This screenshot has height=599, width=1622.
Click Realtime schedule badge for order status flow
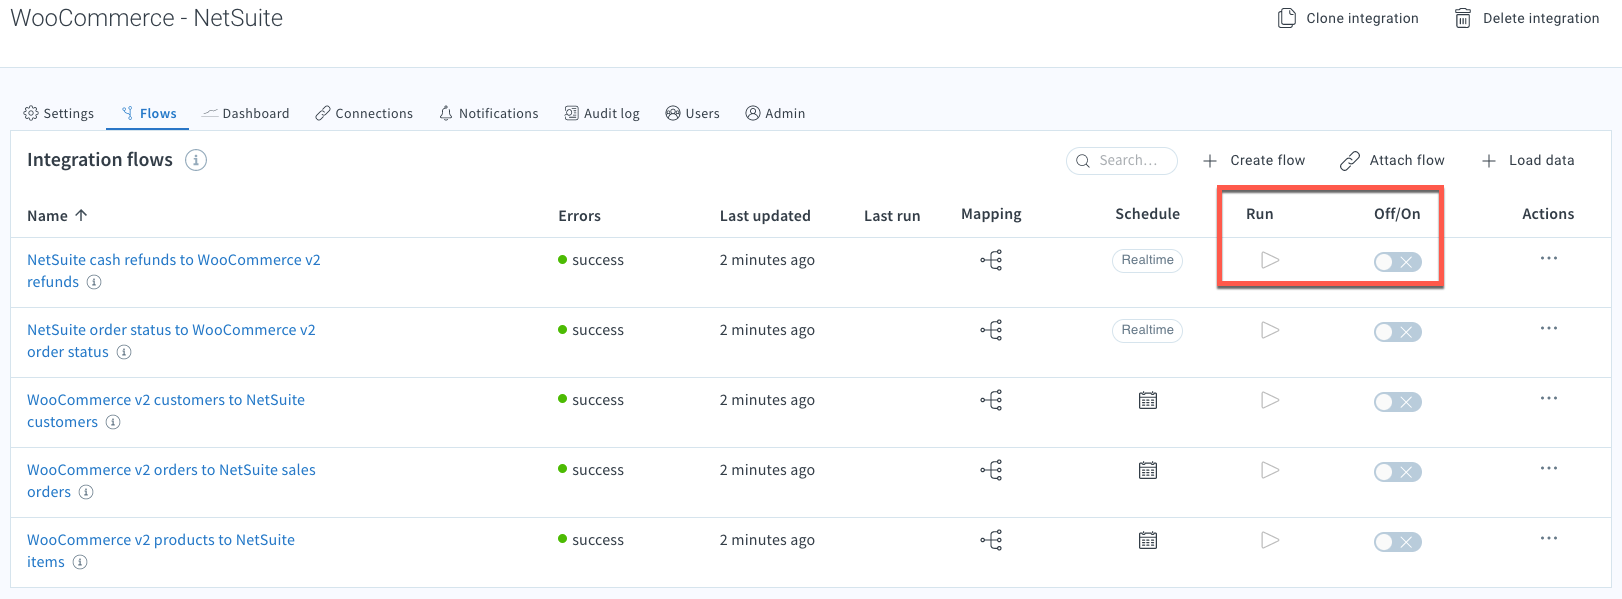point(1147,330)
